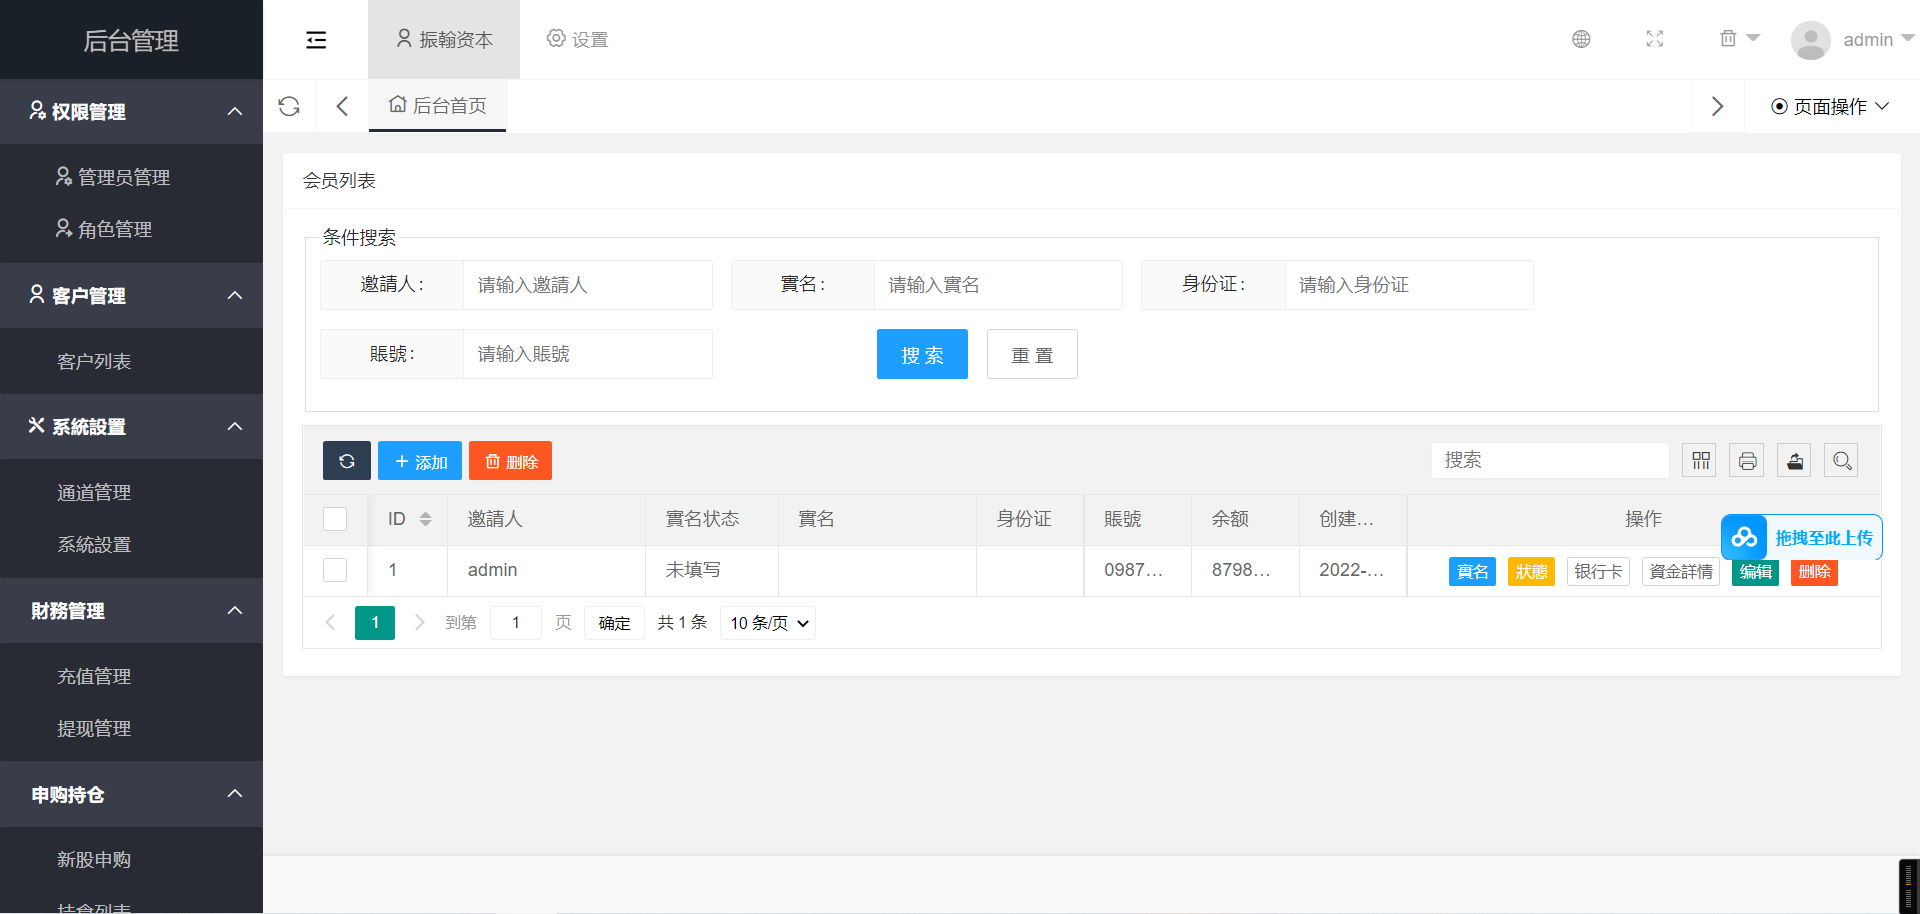Export the table using the export icon
1920x914 pixels.
[1793, 460]
